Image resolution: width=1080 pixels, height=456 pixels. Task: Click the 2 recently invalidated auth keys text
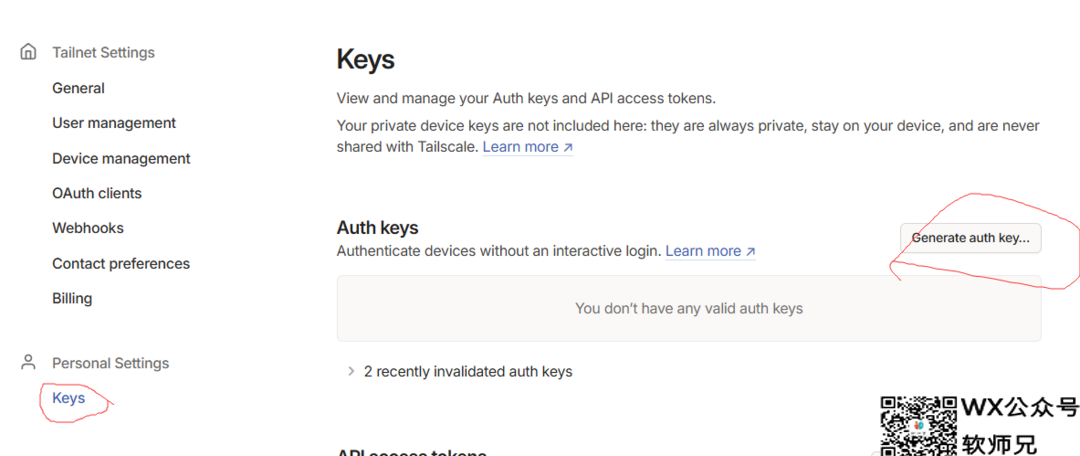[468, 372]
